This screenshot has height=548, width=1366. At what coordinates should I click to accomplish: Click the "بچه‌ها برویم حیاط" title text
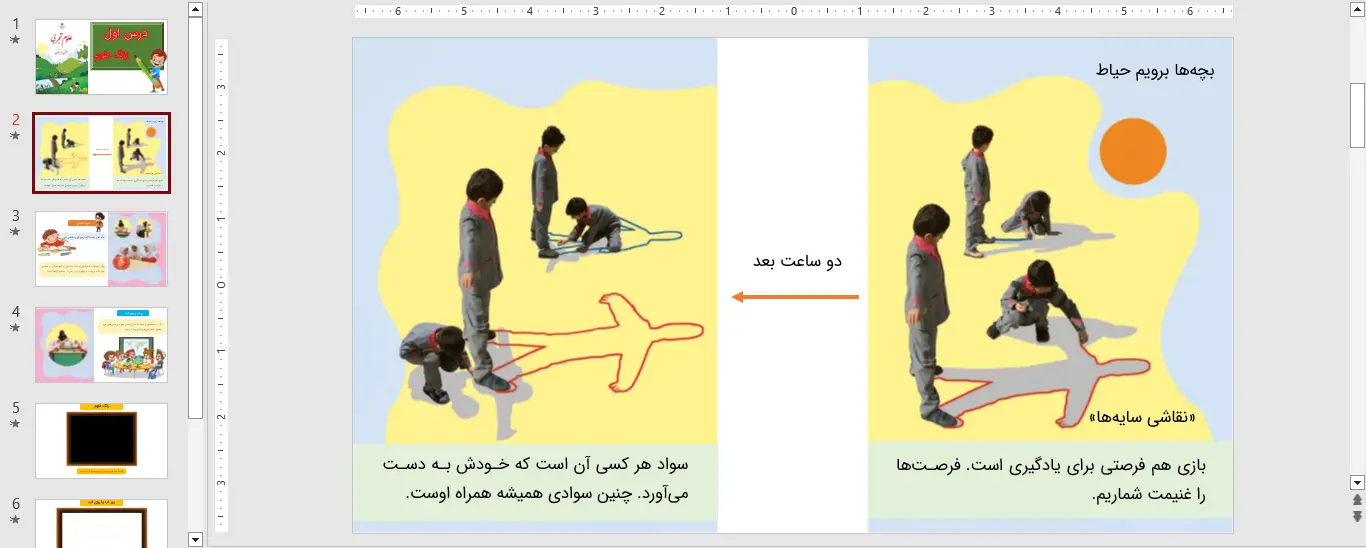pos(1156,72)
